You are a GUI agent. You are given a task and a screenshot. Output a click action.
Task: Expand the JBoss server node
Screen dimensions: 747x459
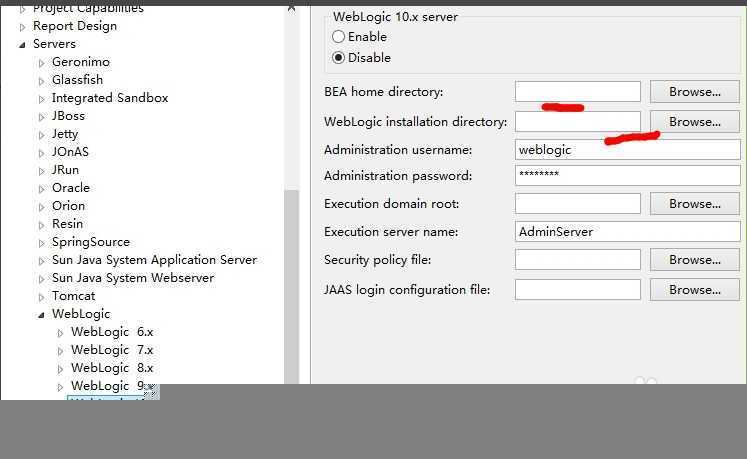(x=41, y=117)
